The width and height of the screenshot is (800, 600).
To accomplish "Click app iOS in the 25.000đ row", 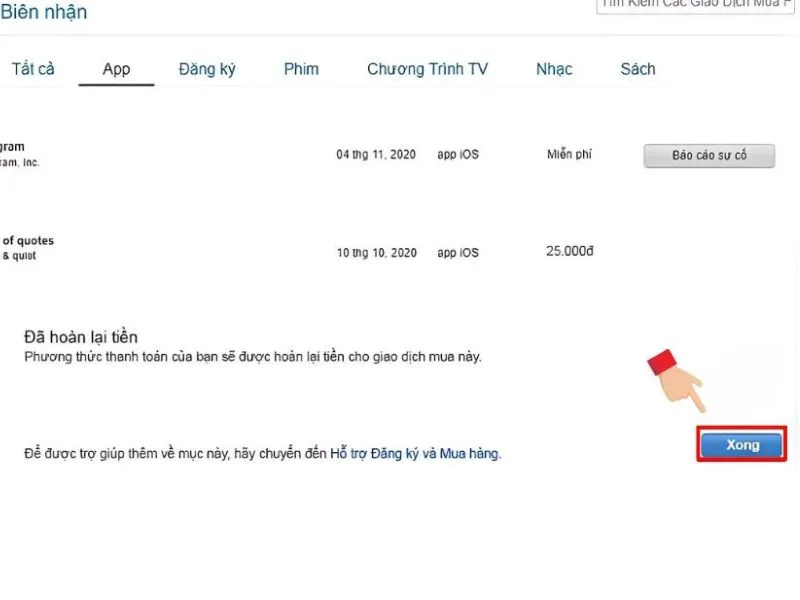I will coord(458,253).
